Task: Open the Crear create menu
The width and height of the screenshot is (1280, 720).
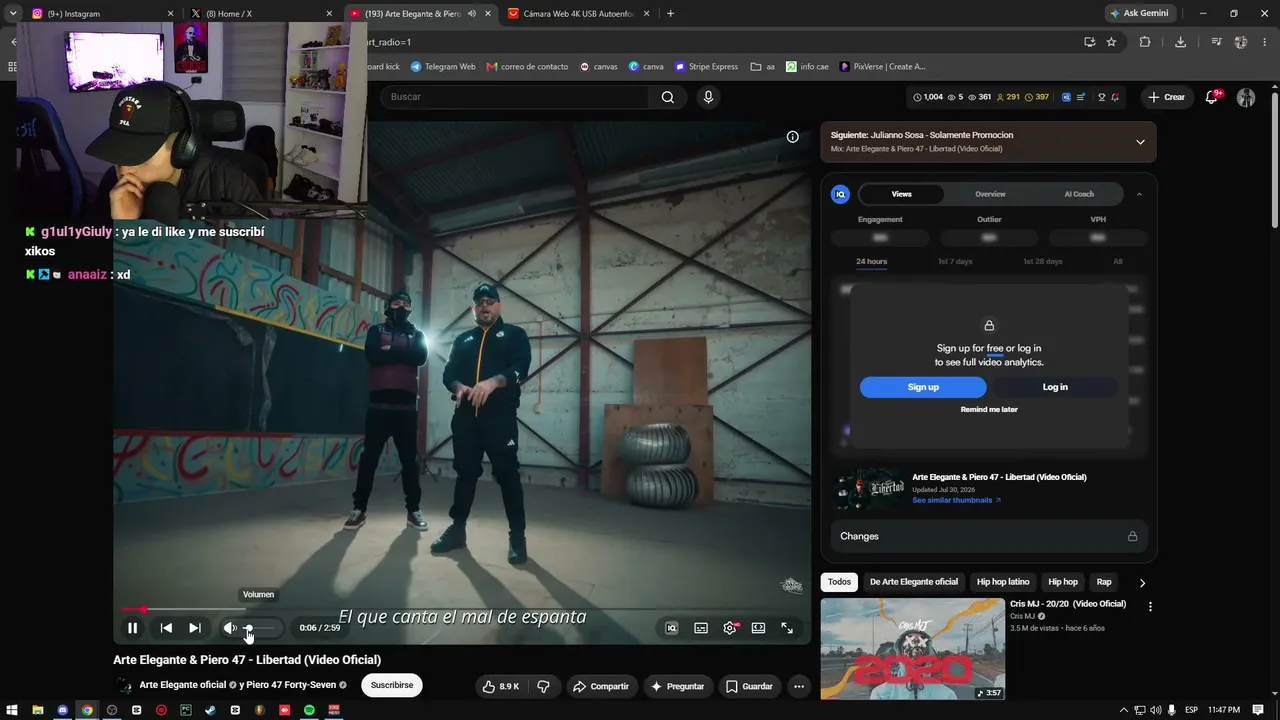Action: (x=1167, y=97)
